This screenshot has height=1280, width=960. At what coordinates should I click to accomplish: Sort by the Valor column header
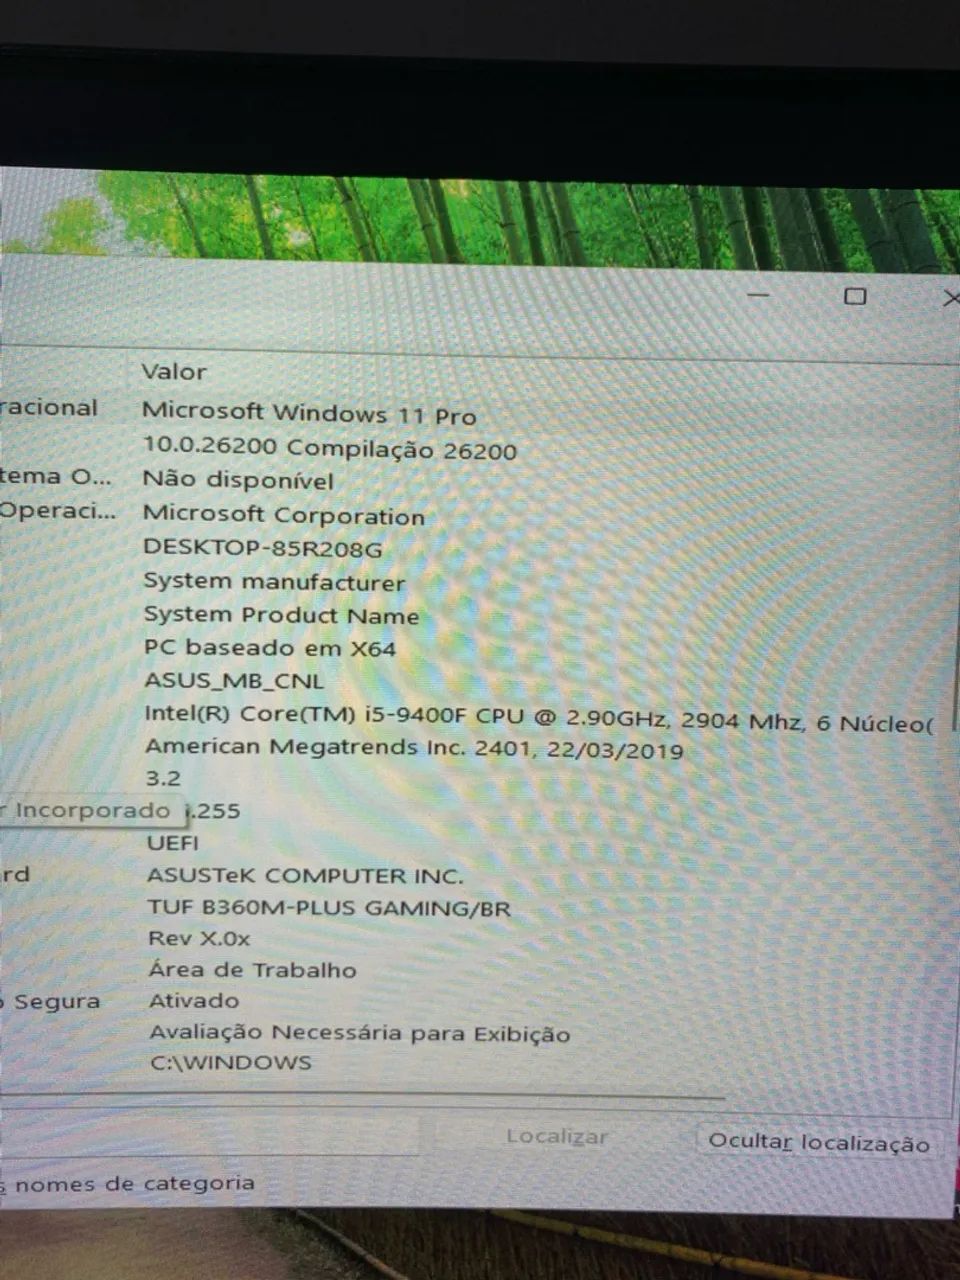pos(174,371)
